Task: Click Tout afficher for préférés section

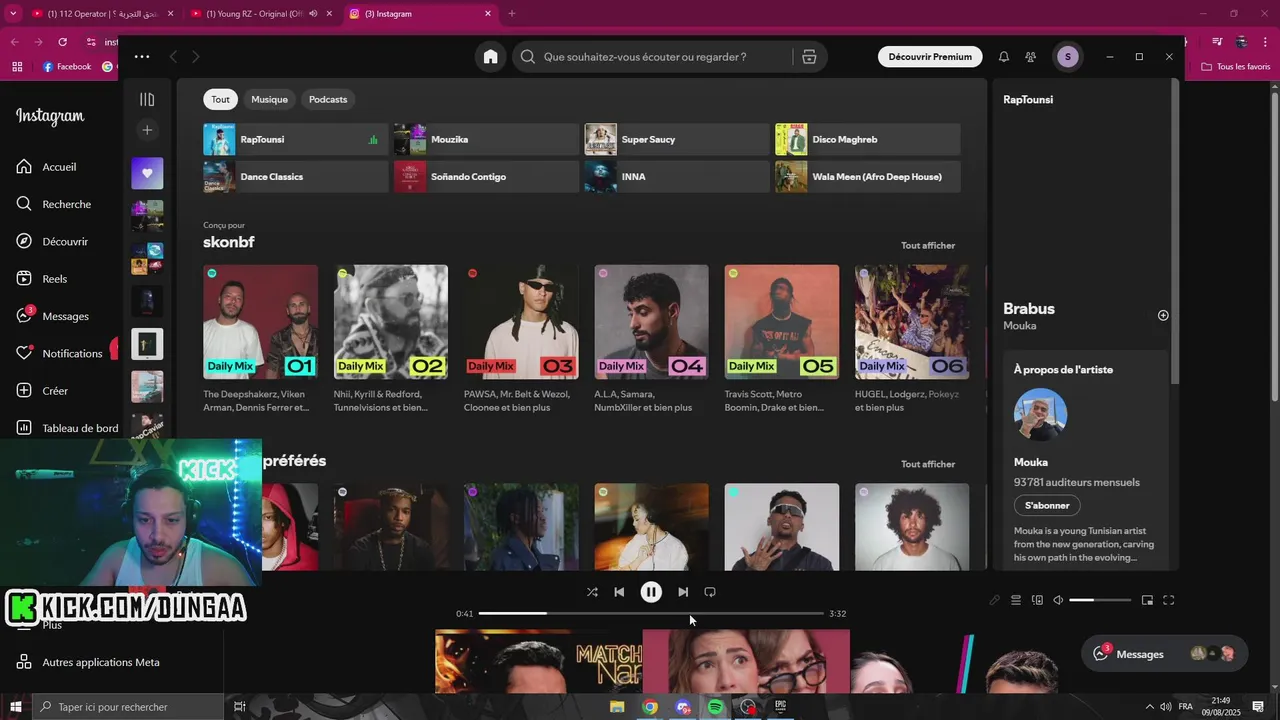Action: [928, 464]
